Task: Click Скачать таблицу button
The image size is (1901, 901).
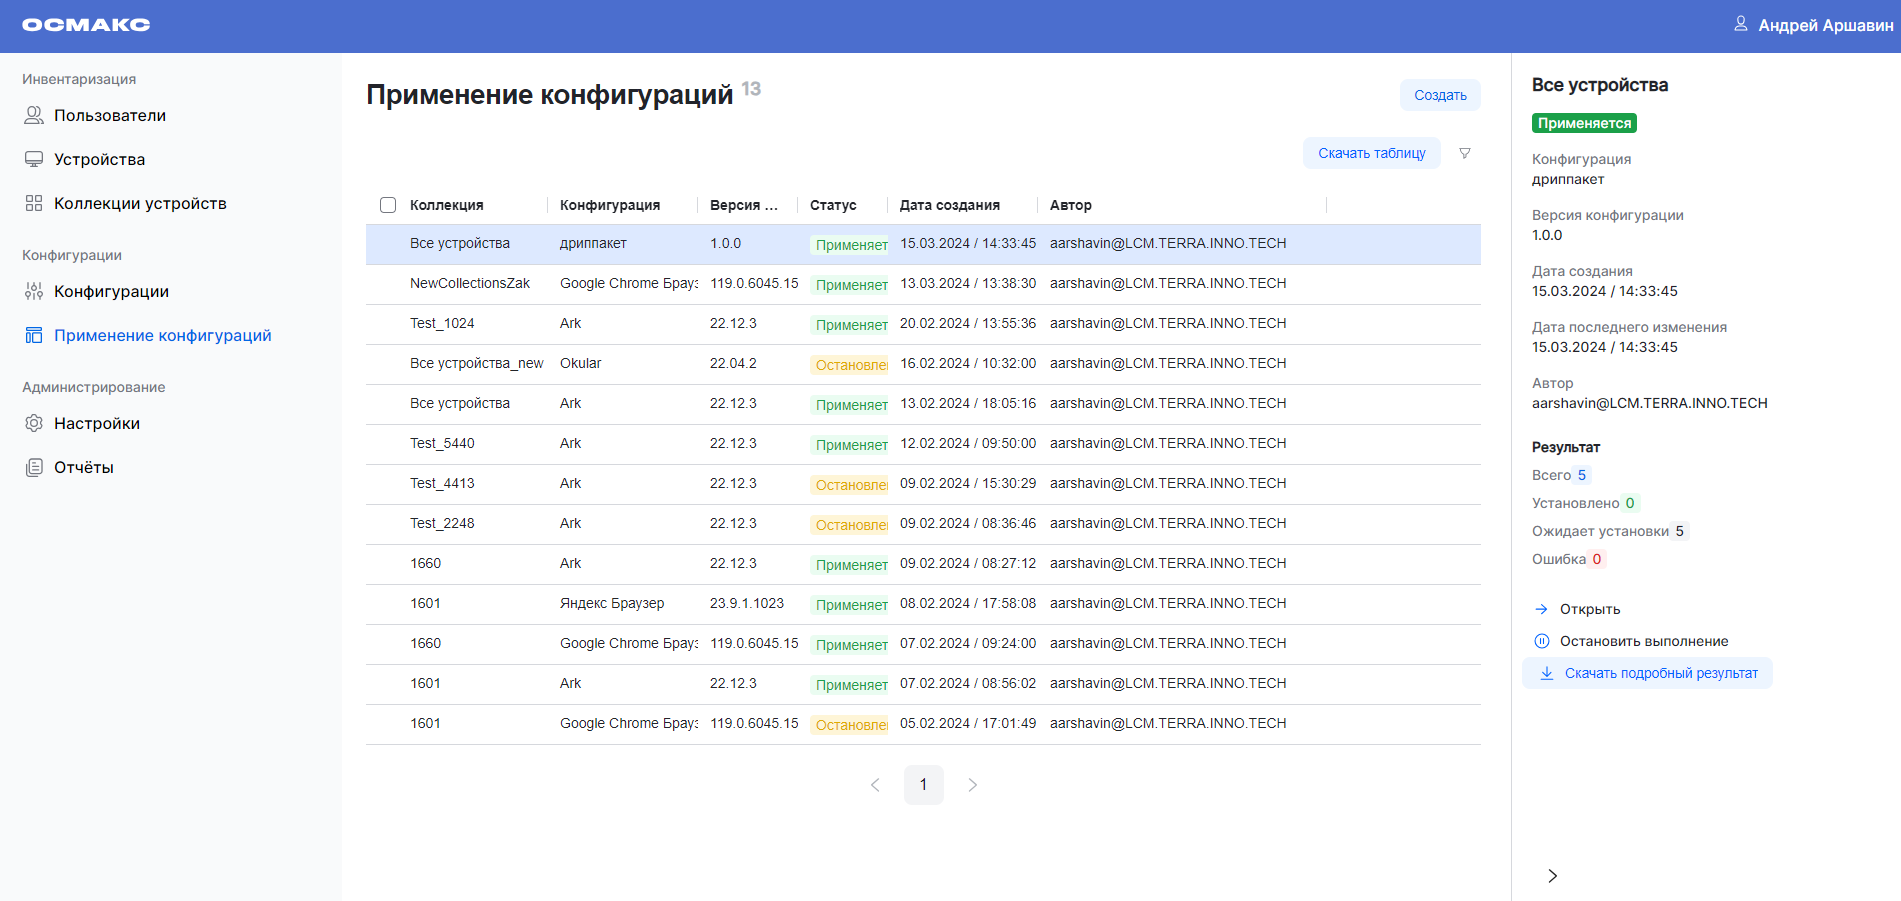Action: click(1371, 153)
